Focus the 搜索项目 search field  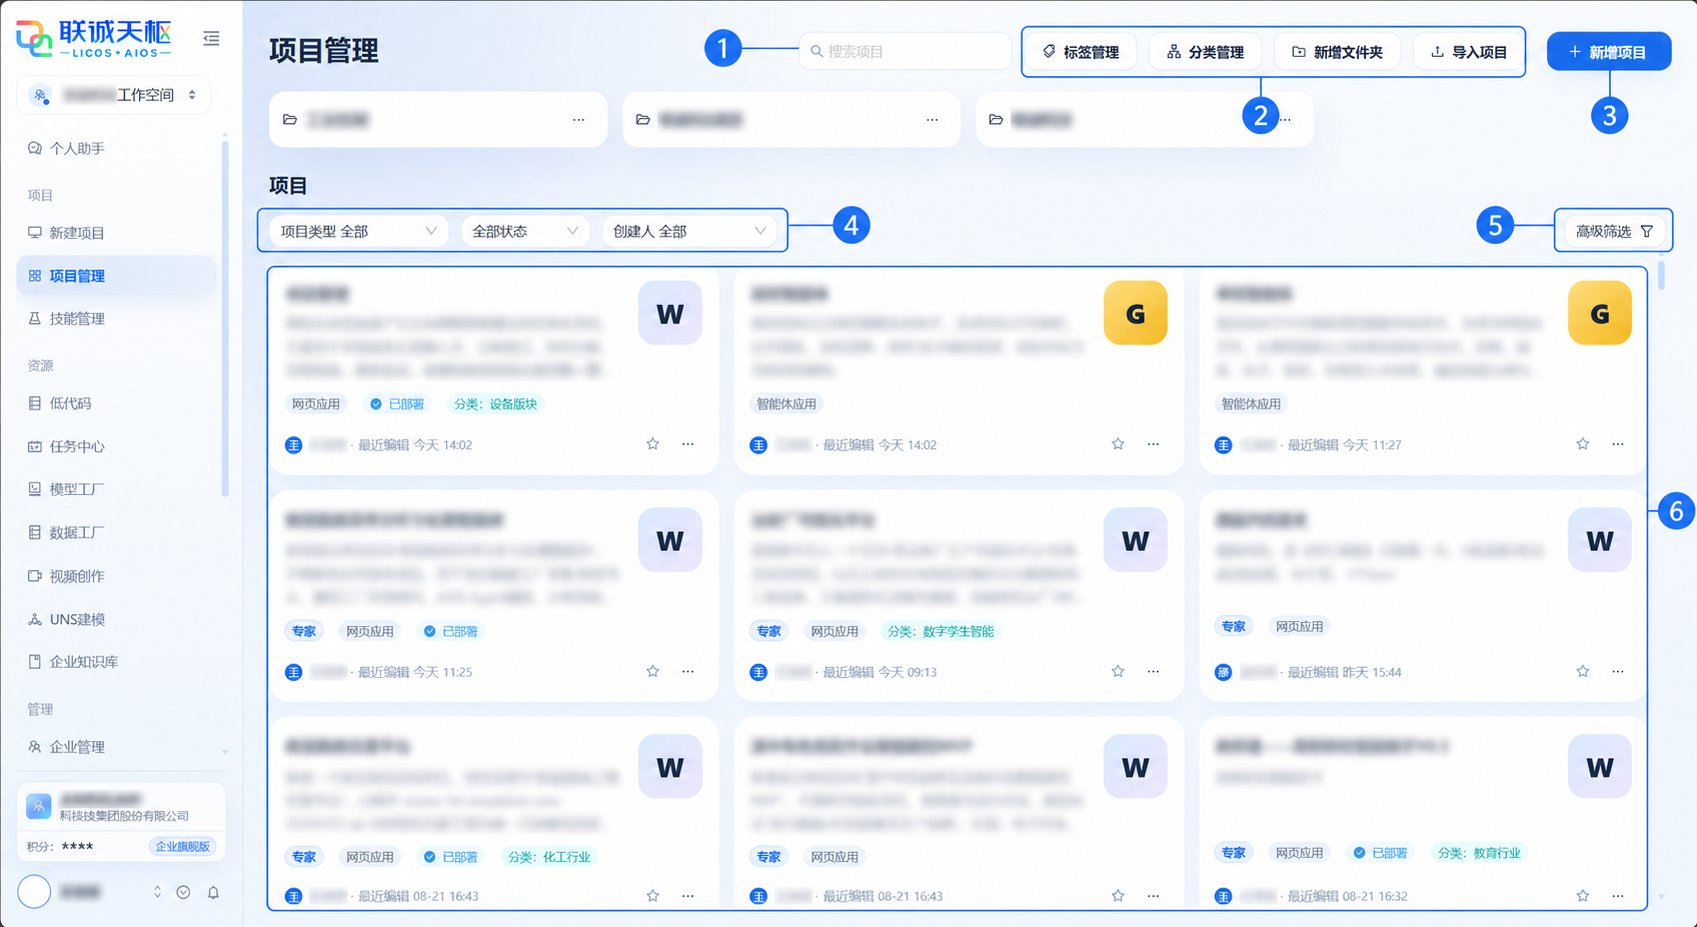click(905, 51)
